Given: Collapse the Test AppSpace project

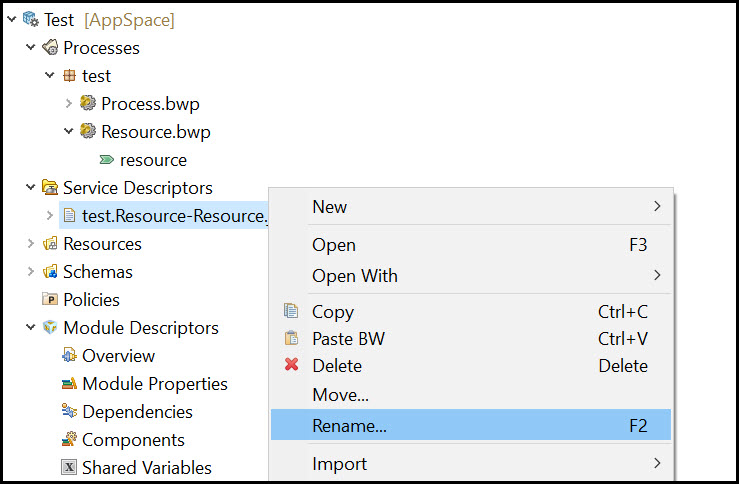Looking at the screenshot, I should [x=12, y=19].
